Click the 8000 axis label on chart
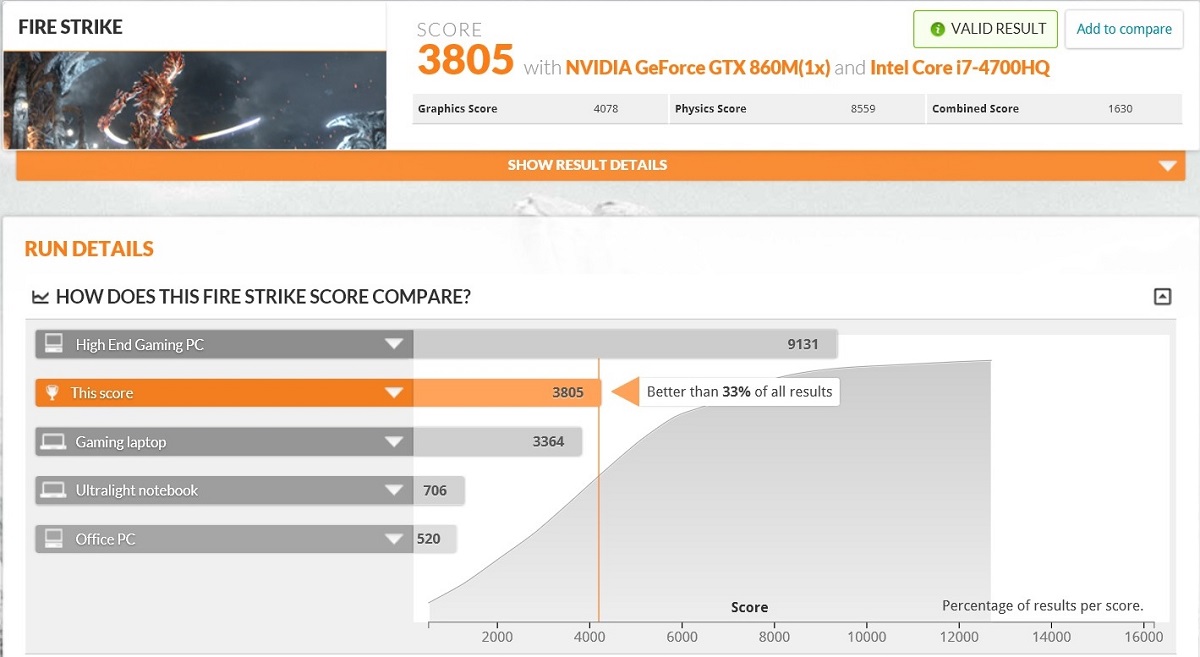1200x657 pixels. tap(774, 637)
